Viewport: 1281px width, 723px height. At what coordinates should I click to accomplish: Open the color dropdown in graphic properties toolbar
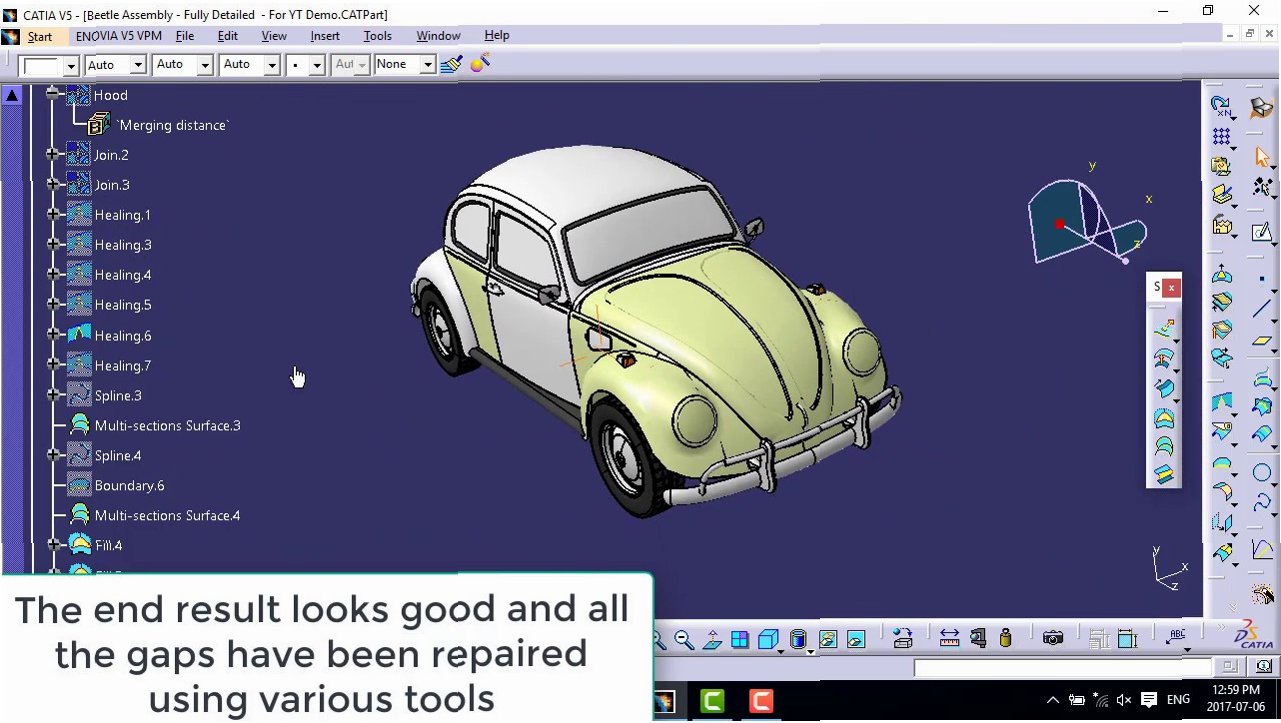(48, 65)
